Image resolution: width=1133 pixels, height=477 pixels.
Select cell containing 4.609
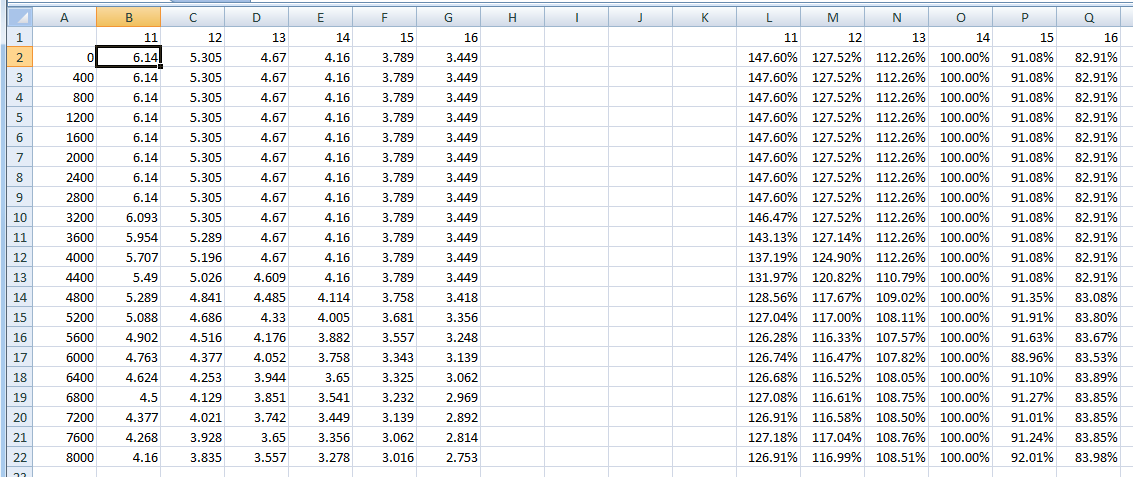point(257,277)
